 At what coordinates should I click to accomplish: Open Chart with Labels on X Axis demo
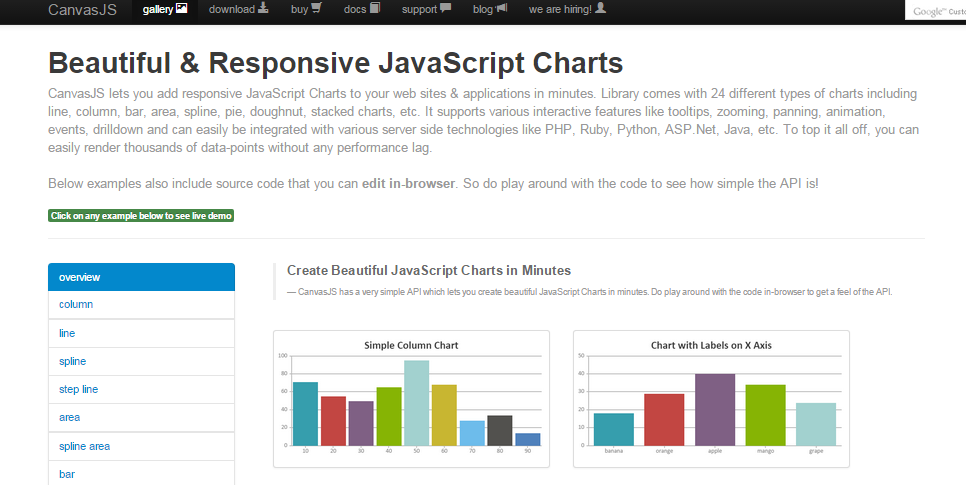point(711,399)
